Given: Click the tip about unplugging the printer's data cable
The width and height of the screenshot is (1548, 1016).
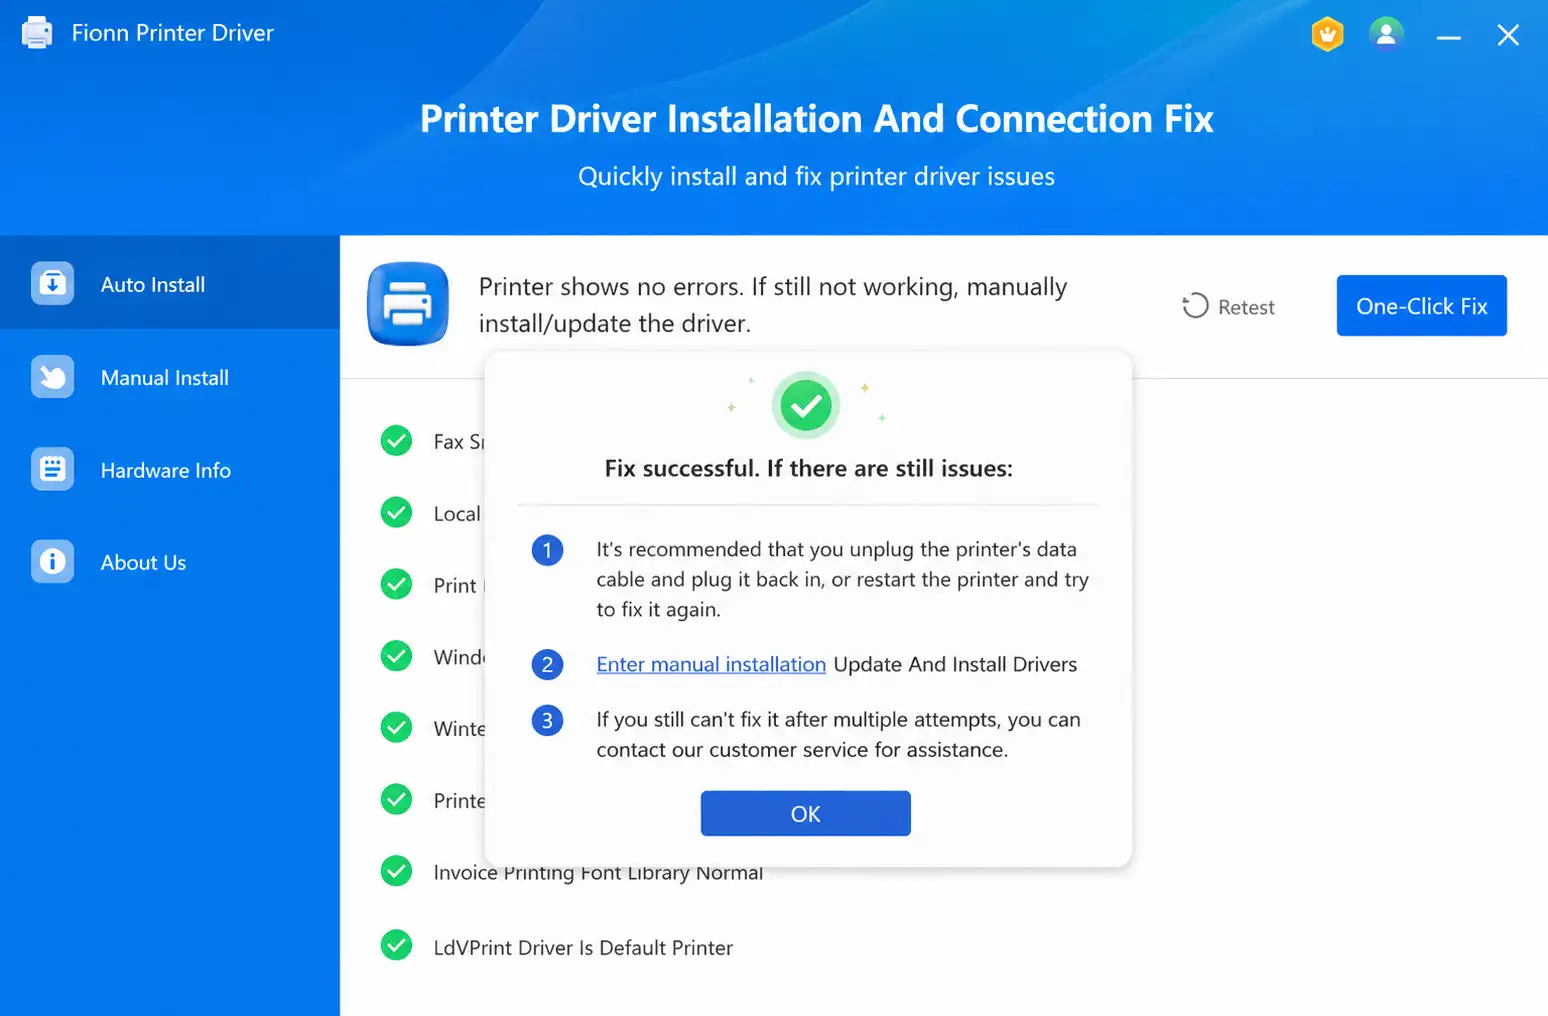Looking at the screenshot, I should pos(842,580).
